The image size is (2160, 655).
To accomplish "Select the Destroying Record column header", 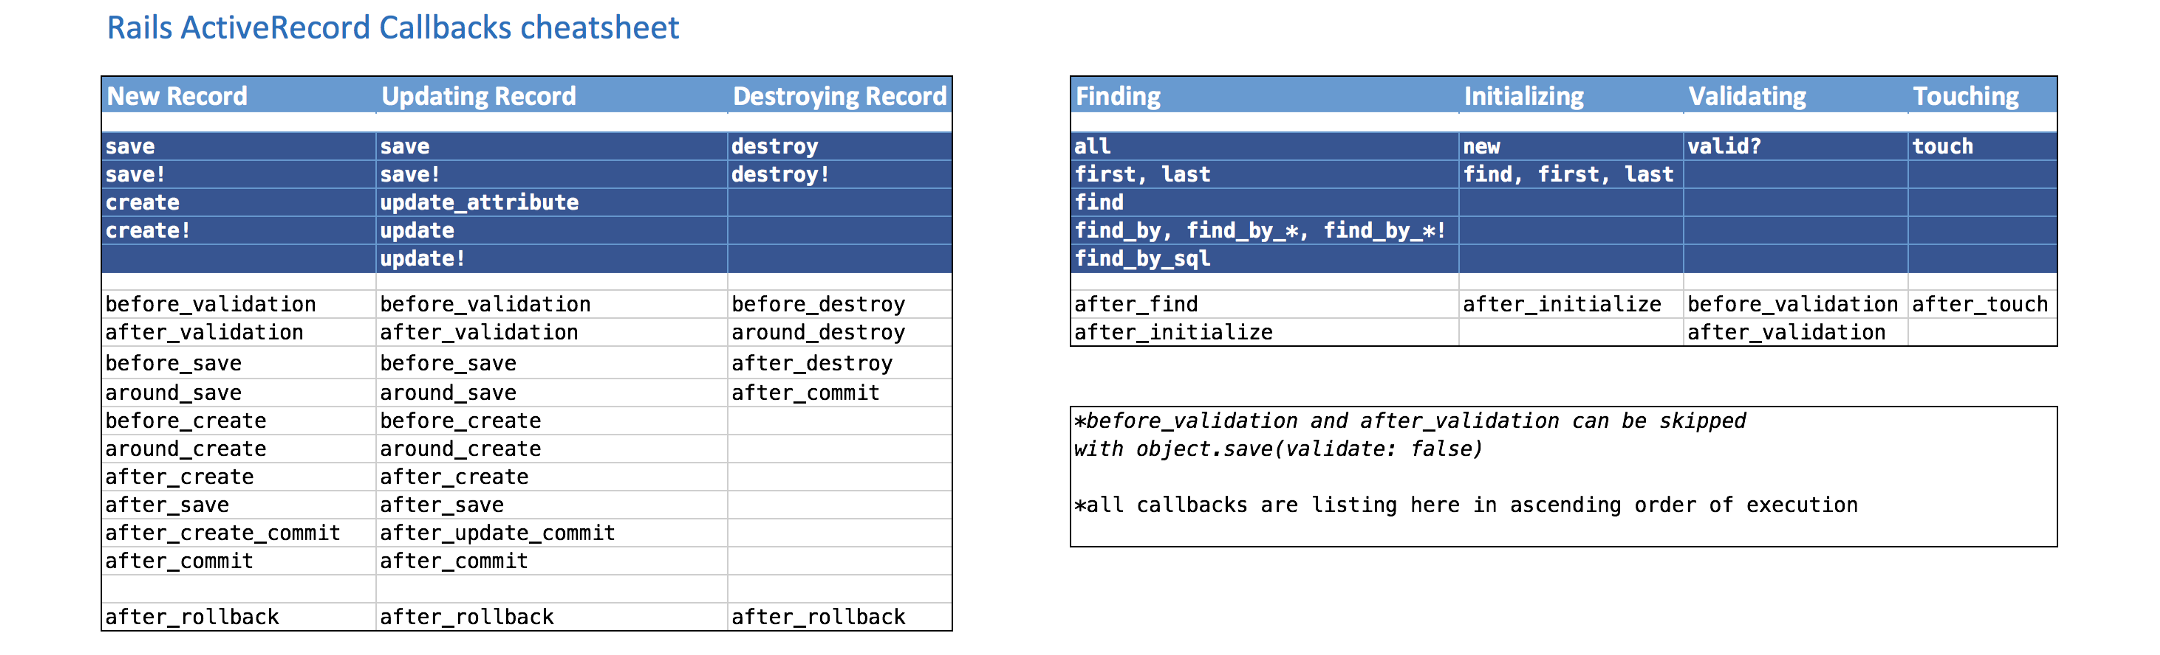I will 839,96.
